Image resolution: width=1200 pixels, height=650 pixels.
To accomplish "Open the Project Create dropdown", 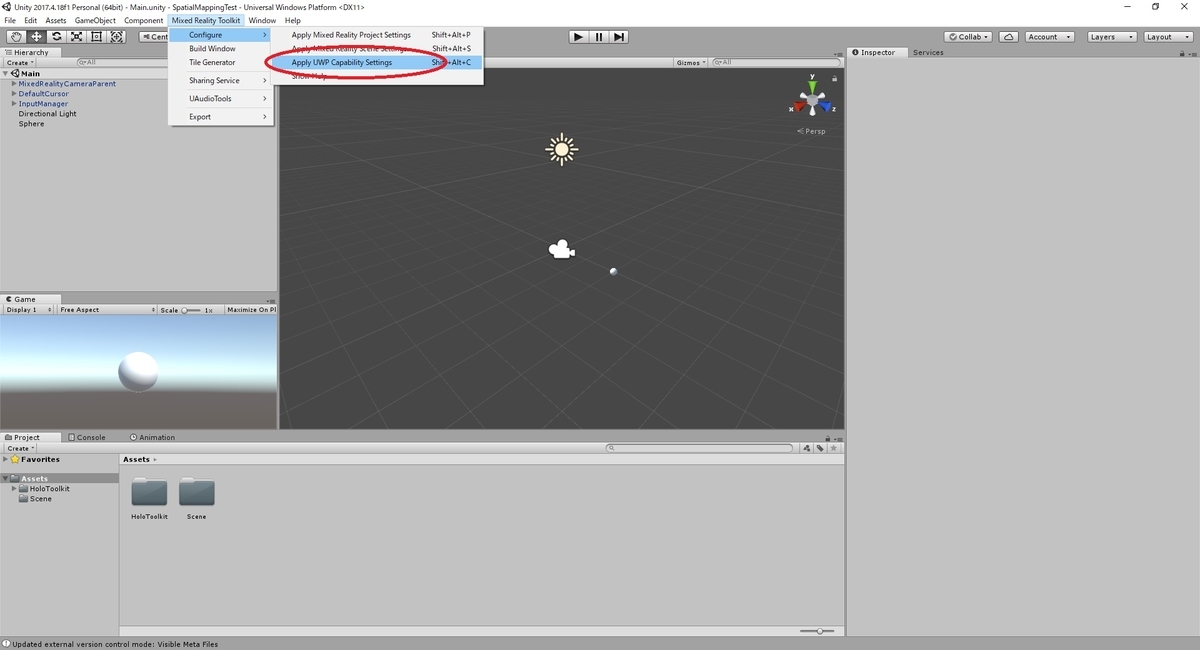I will point(20,448).
